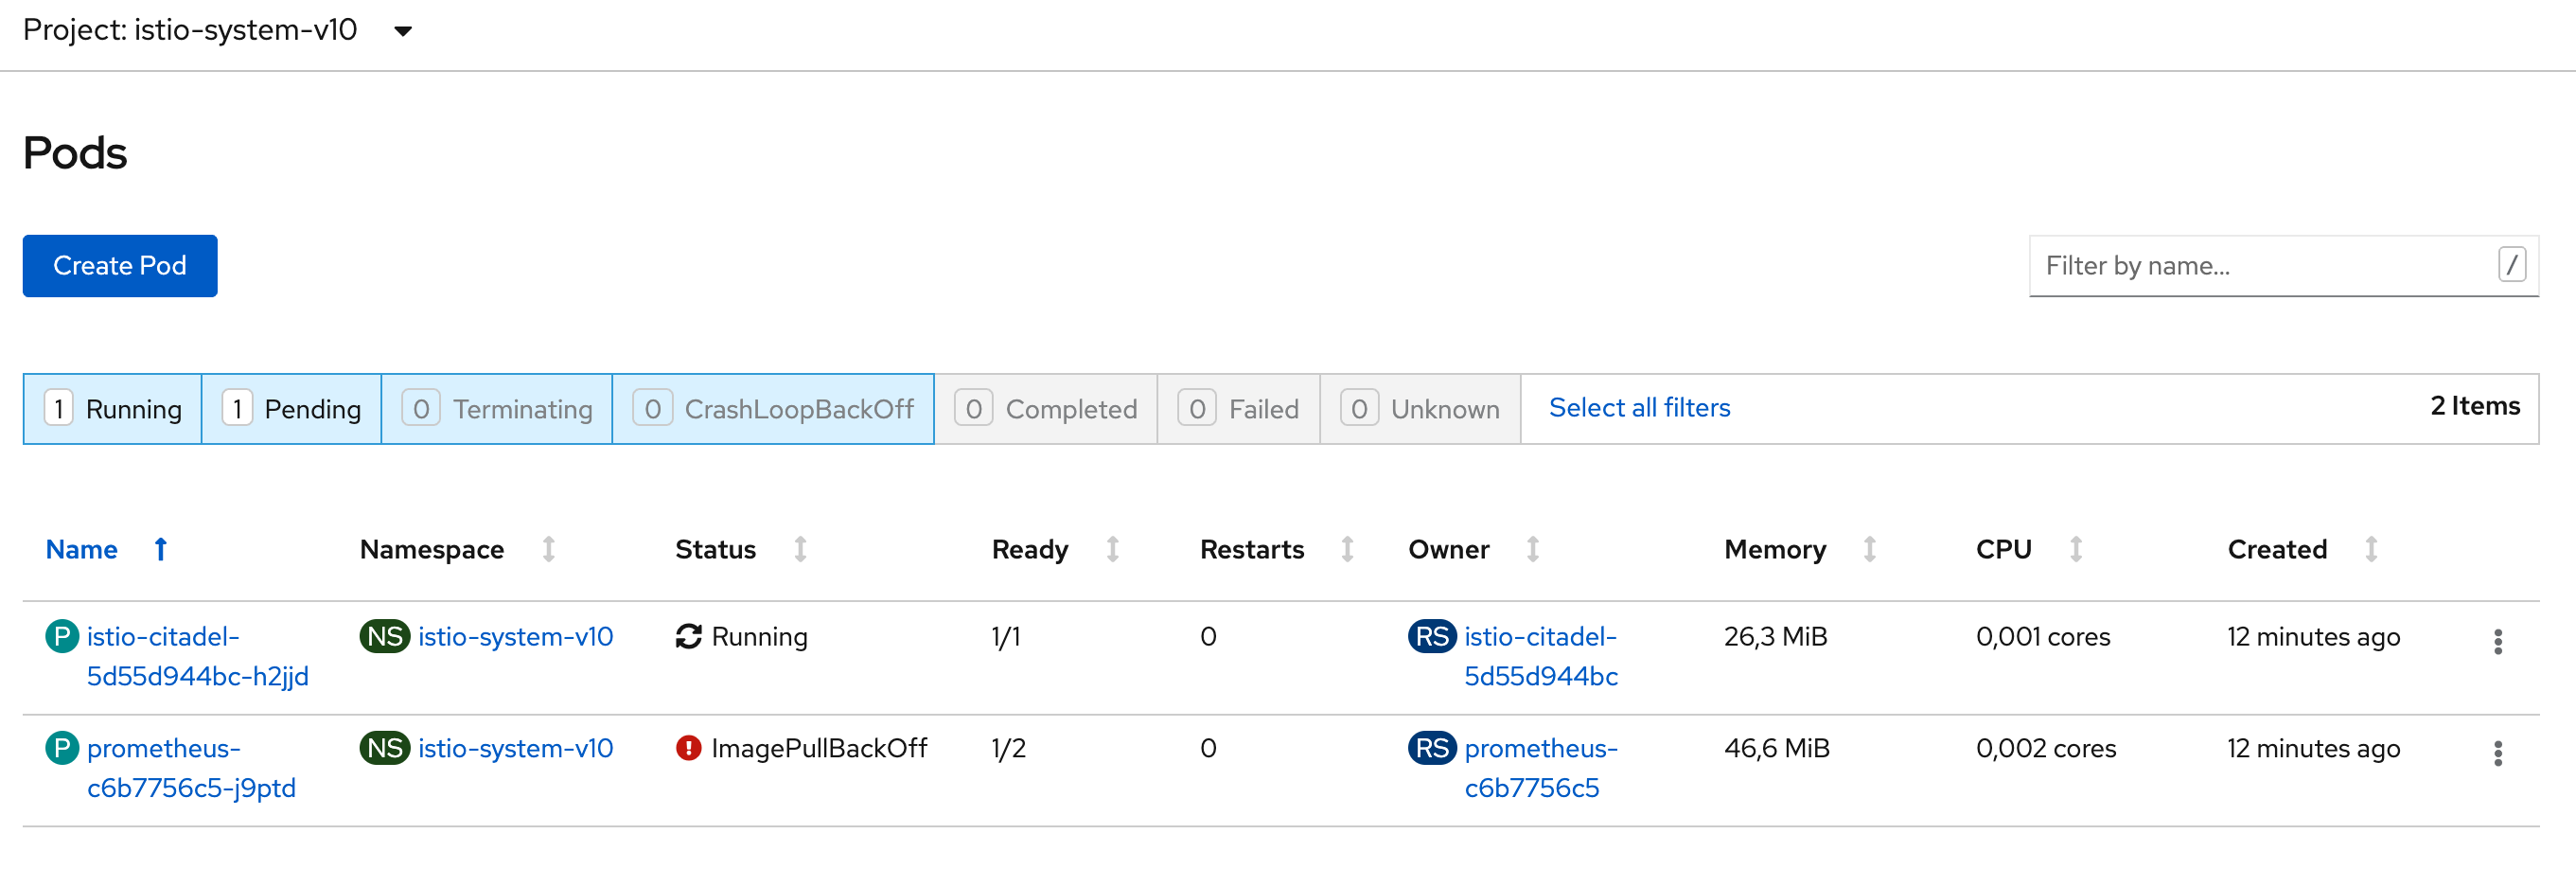
Task: Sort pods by Memory column icon
Action: click(1869, 549)
